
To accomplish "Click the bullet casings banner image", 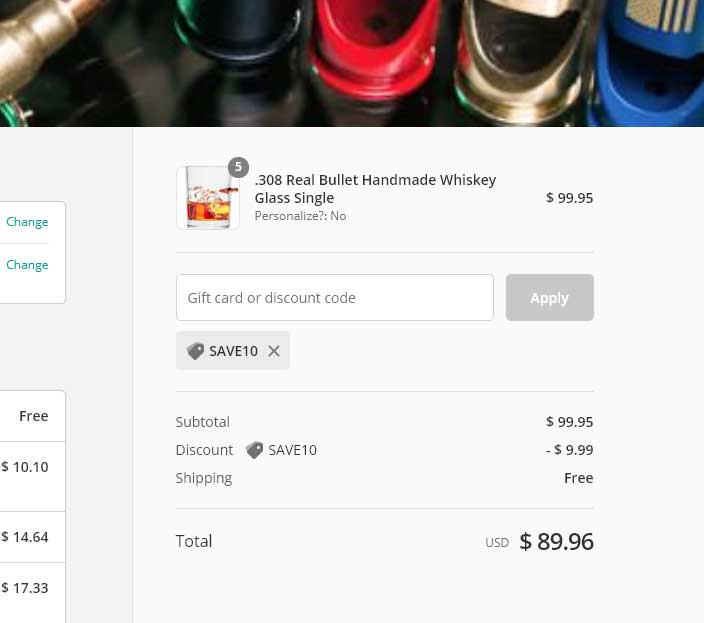I will 352,63.
